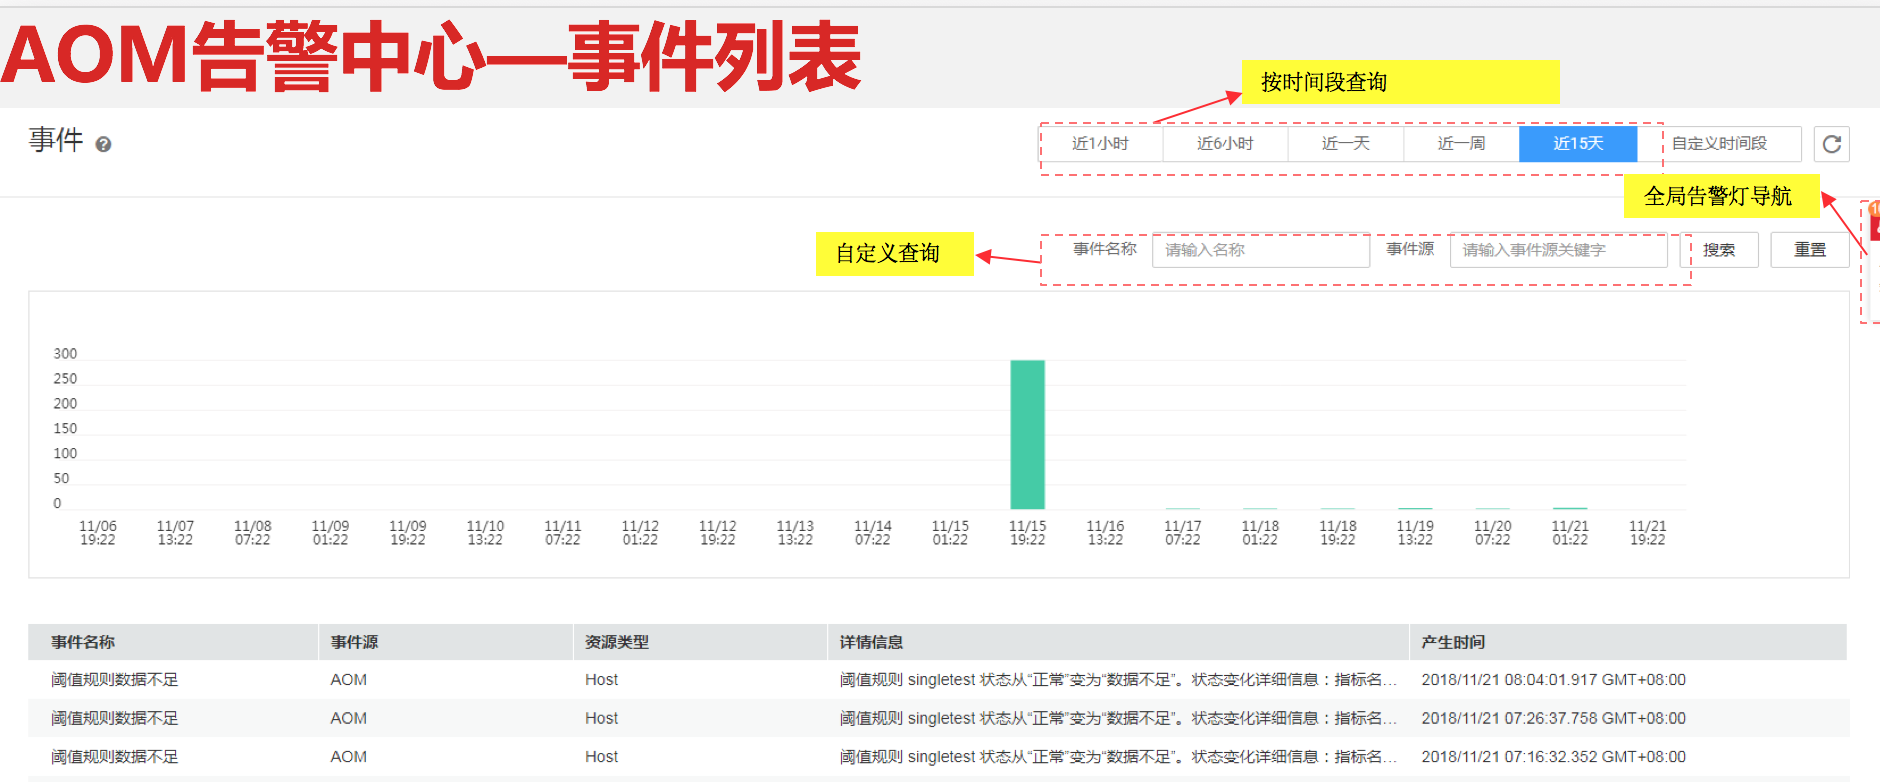Select event row dated 2018/11/21 07:26:37.758

(938, 718)
